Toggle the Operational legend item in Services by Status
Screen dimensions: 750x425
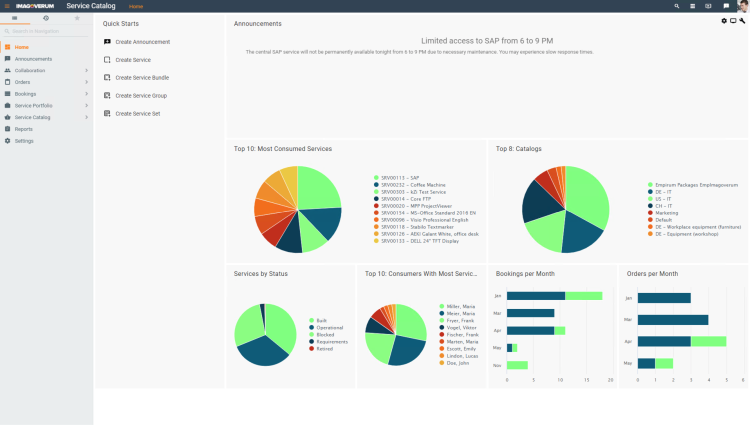327,327
